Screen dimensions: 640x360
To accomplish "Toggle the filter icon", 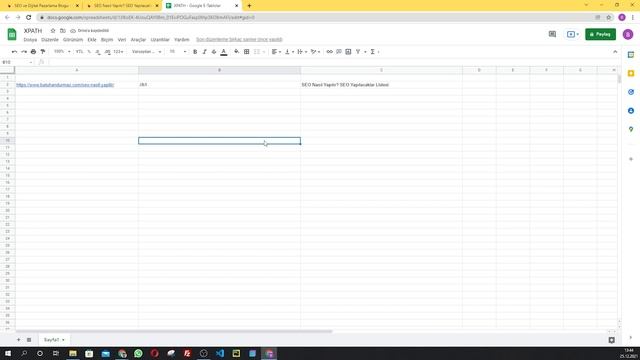I will click(x=358, y=52).
